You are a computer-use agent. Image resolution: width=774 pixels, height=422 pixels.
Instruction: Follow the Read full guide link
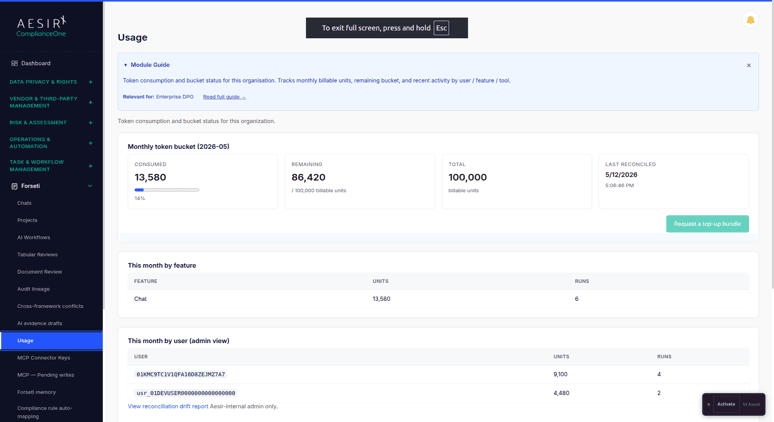pos(224,97)
